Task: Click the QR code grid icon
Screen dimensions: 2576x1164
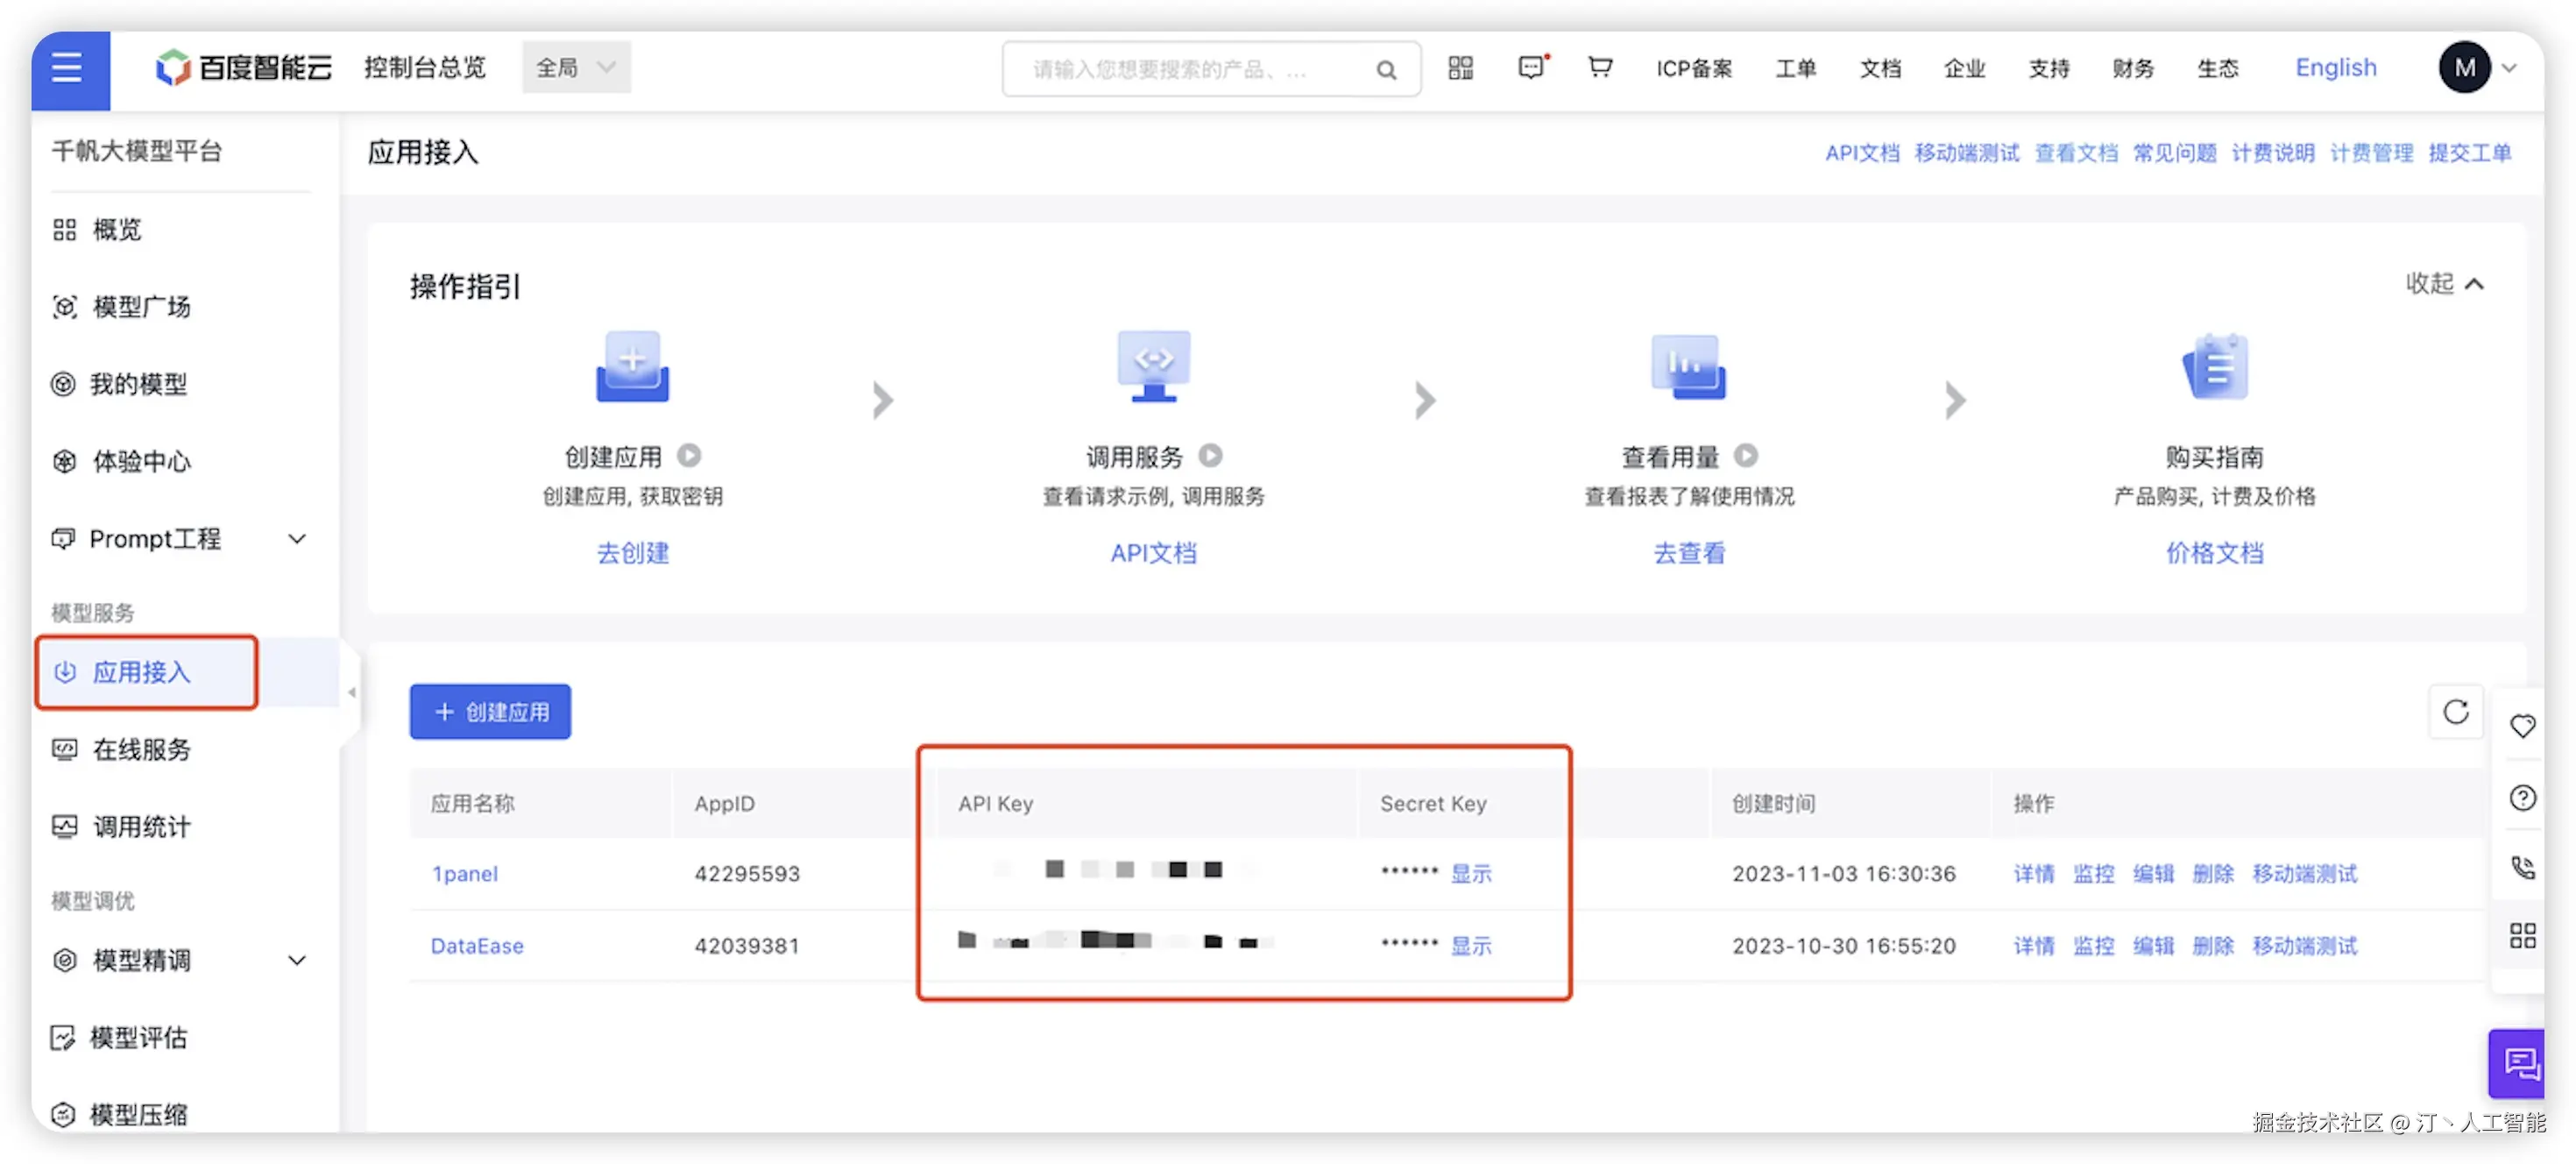Action: 1460,67
